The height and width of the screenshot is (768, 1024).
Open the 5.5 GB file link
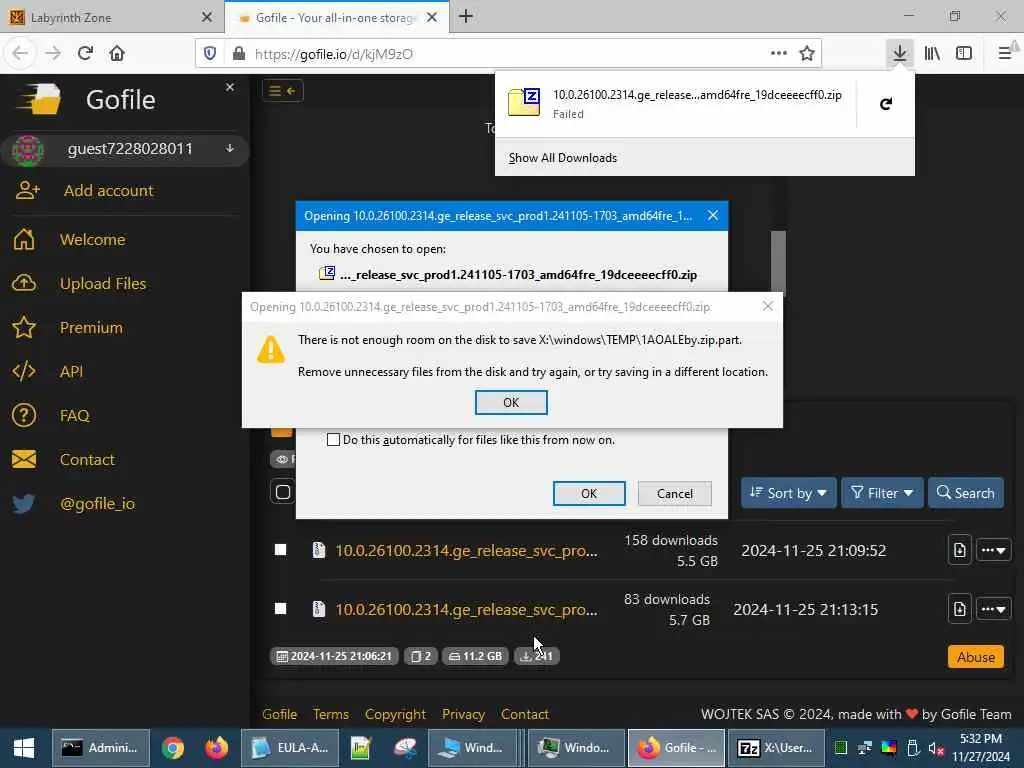tap(466, 551)
